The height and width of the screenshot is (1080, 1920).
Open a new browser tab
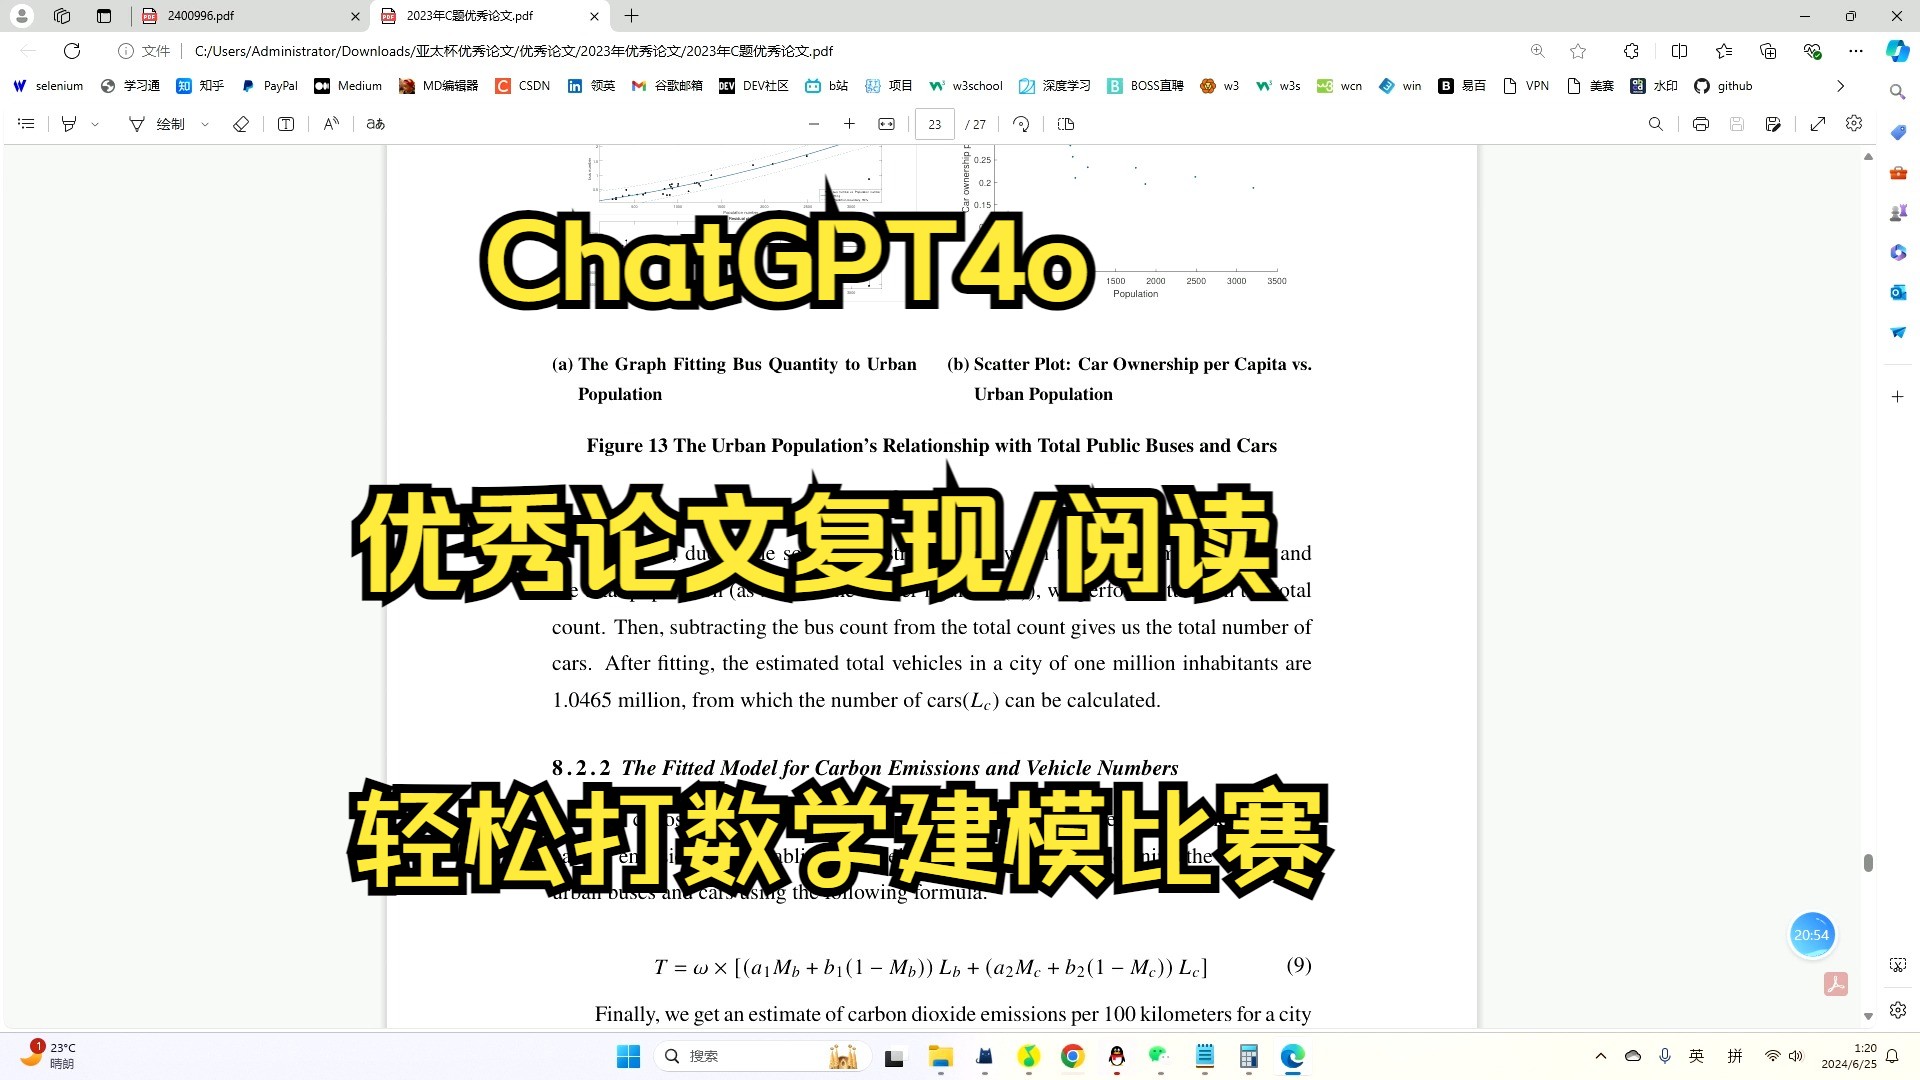point(632,16)
